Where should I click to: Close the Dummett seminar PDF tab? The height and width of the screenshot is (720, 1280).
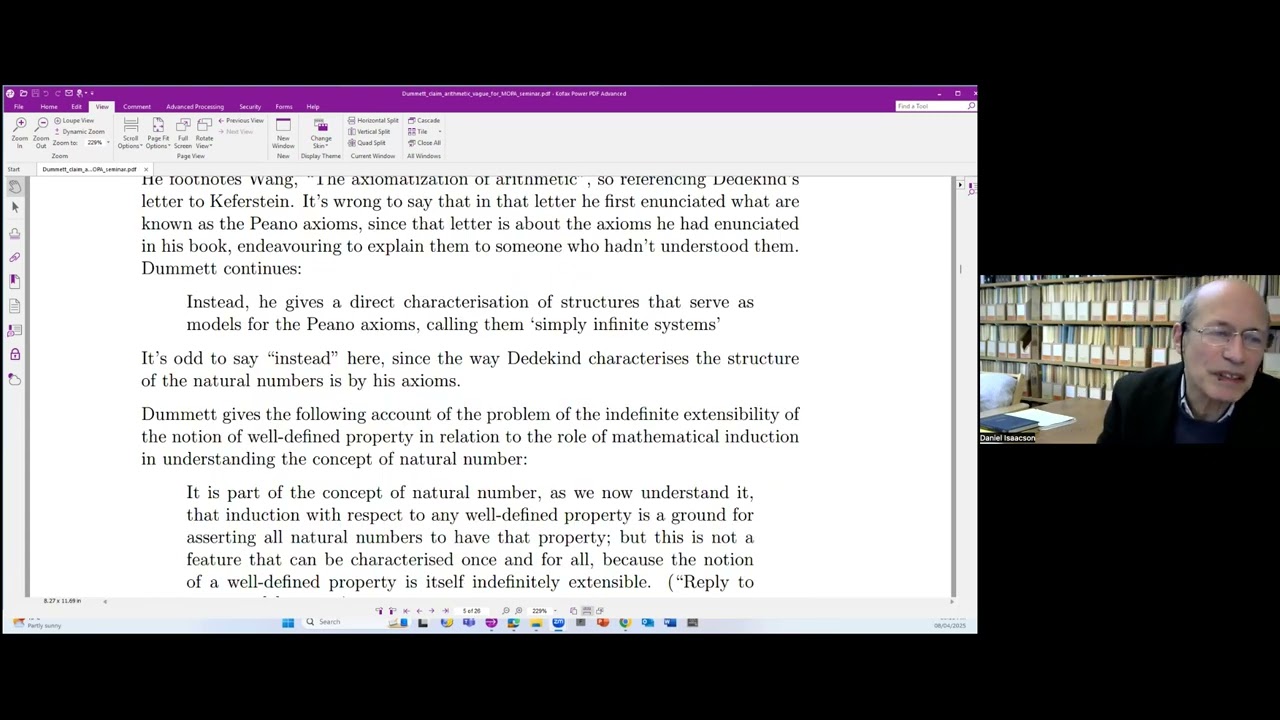[145, 169]
